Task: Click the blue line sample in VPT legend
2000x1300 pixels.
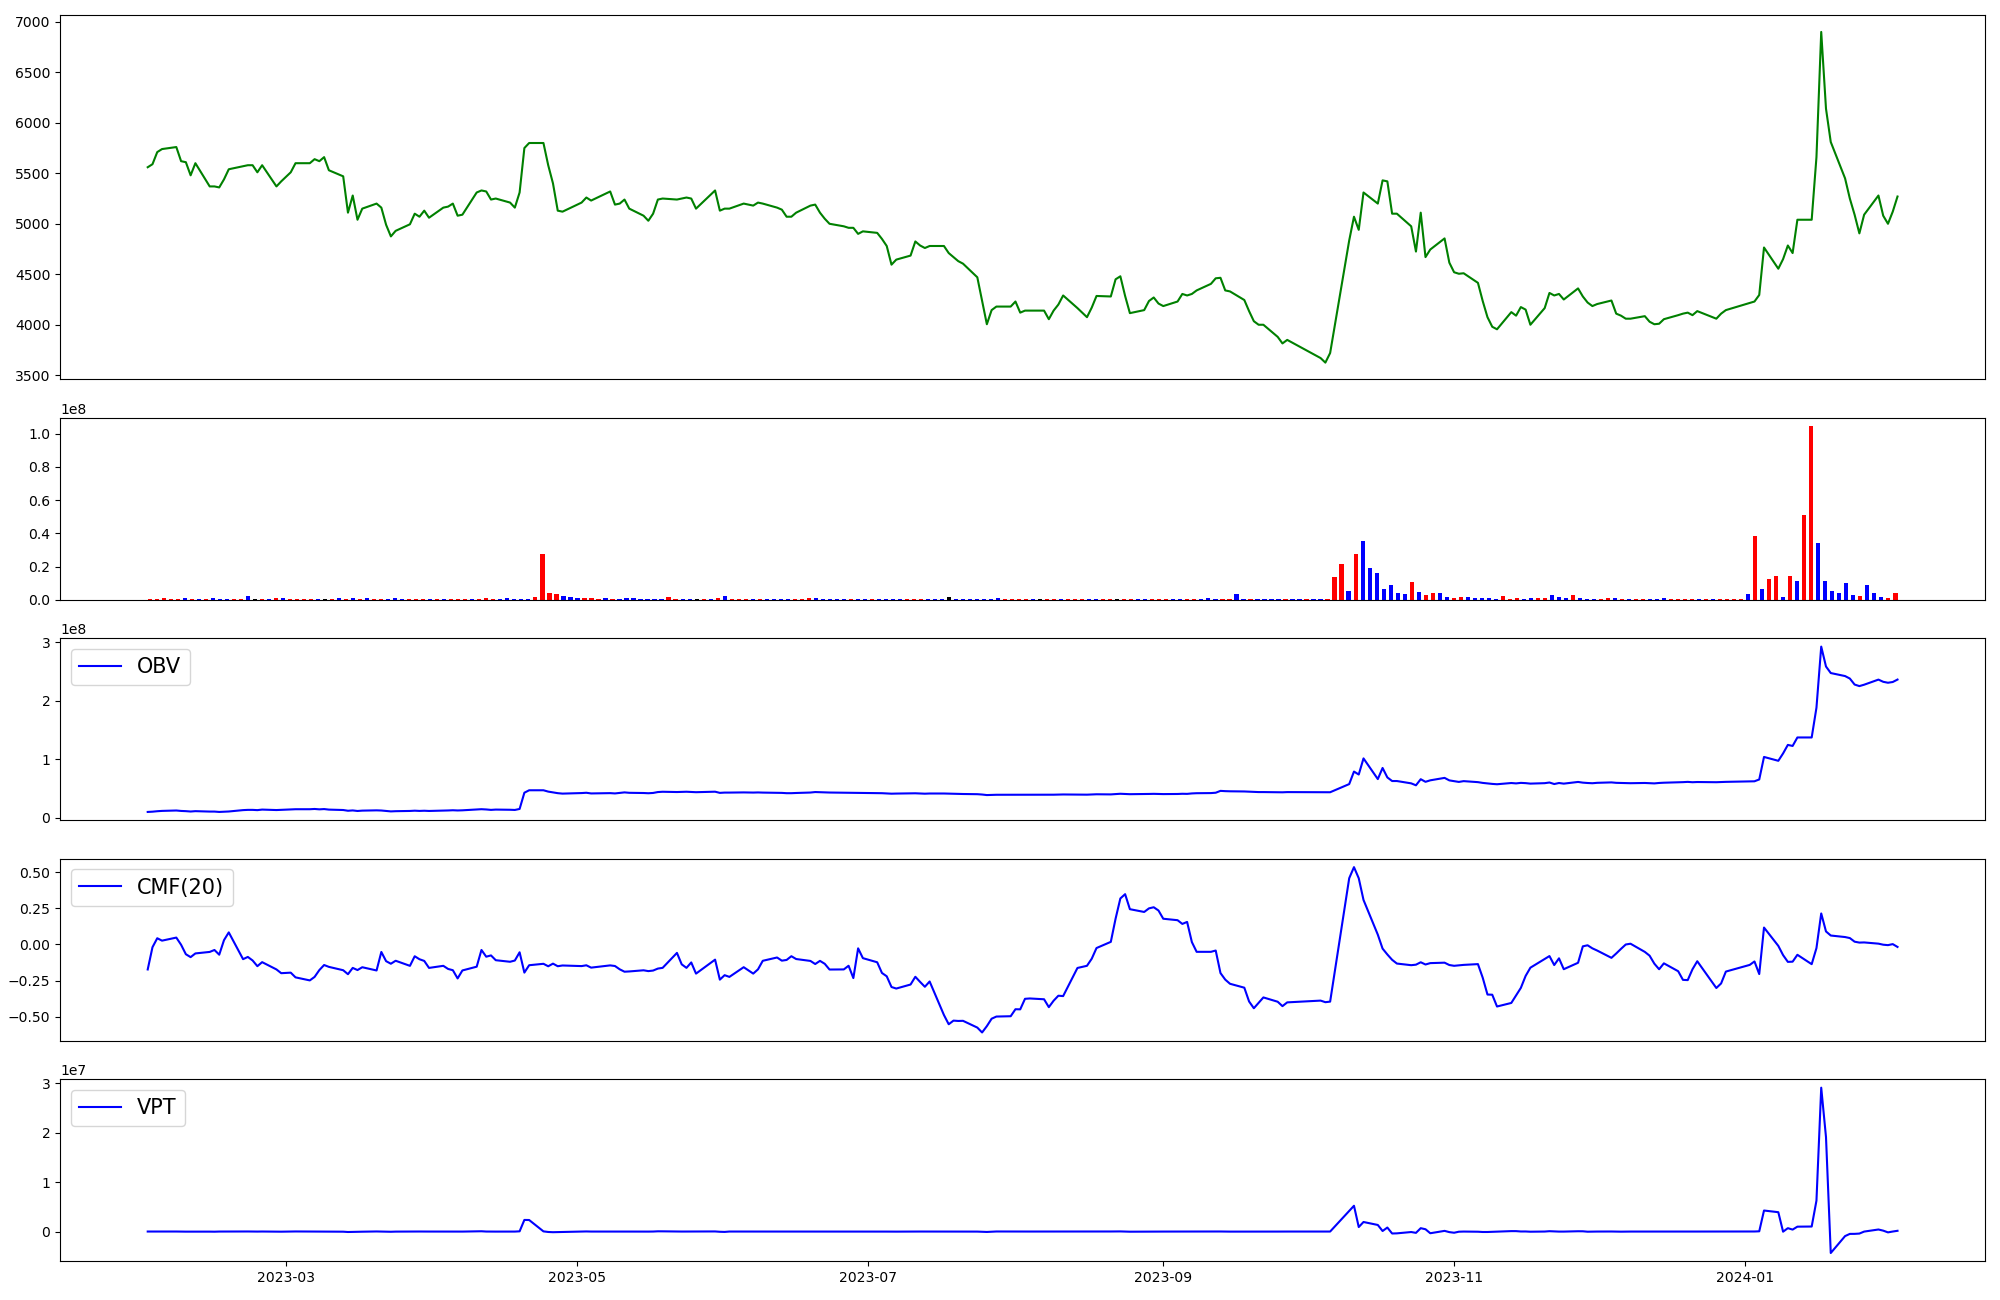Action: pos(100,1107)
